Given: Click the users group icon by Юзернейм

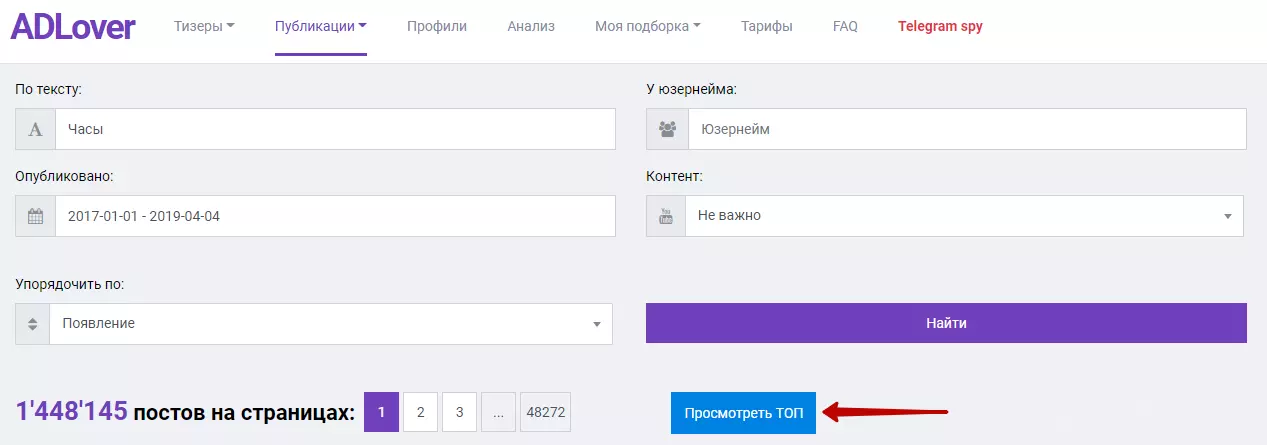Looking at the screenshot, I should click(667, 129).
